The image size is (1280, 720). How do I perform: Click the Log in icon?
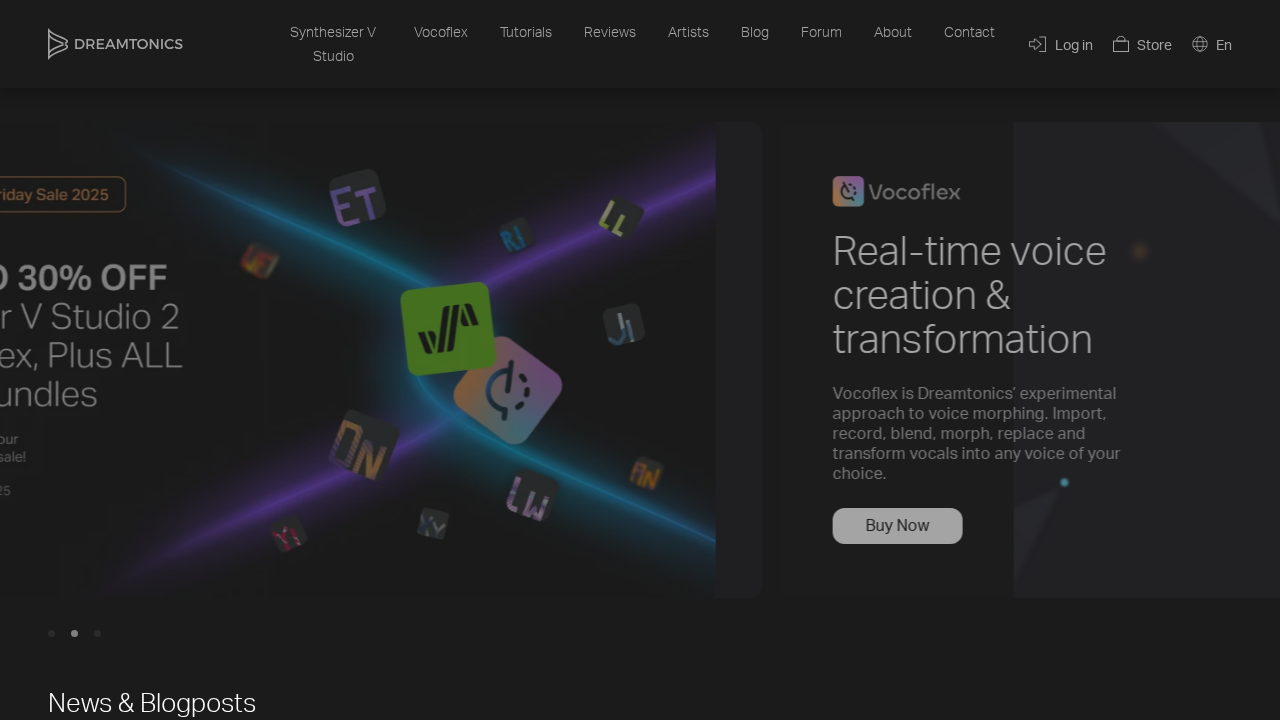1037,44
